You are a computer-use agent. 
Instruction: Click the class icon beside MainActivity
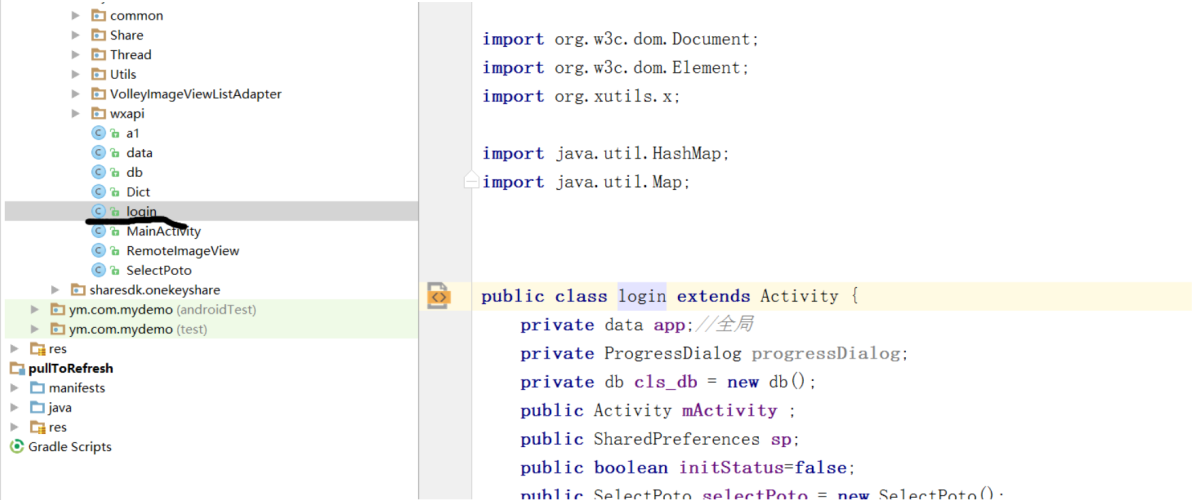point(98,231)
